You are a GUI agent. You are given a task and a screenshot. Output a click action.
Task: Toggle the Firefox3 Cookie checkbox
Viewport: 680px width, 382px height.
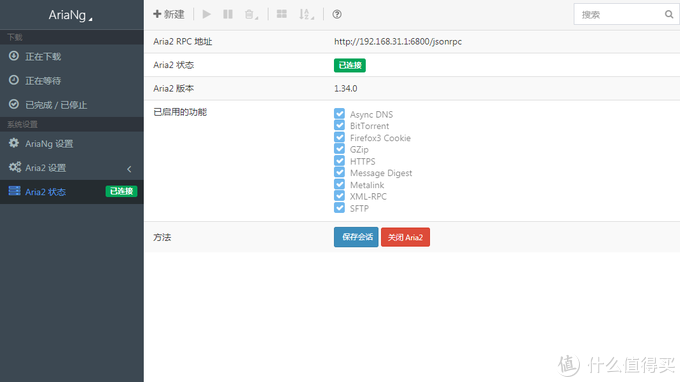point(340,137)
